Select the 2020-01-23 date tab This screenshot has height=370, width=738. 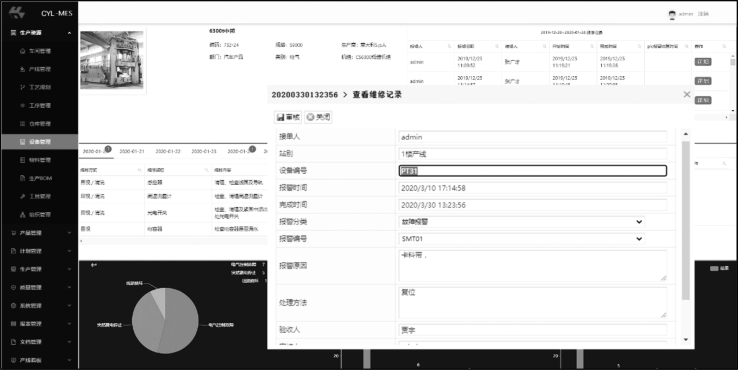[204, 152]
